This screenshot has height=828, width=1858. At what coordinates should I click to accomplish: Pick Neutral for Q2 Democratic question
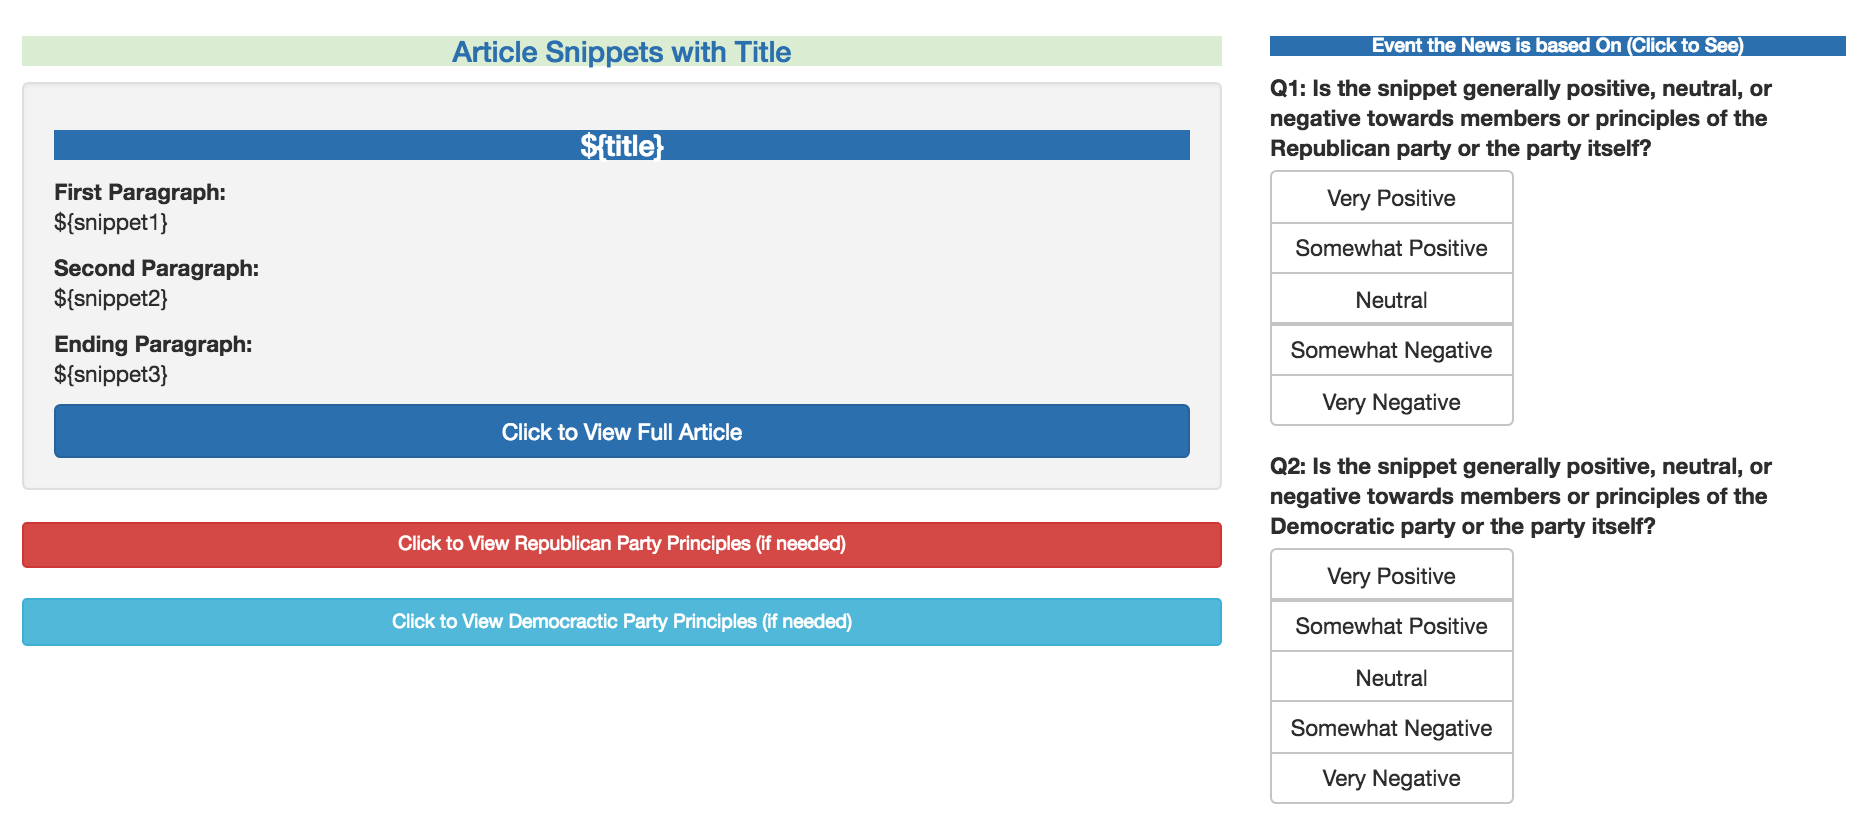(1391, 678)
